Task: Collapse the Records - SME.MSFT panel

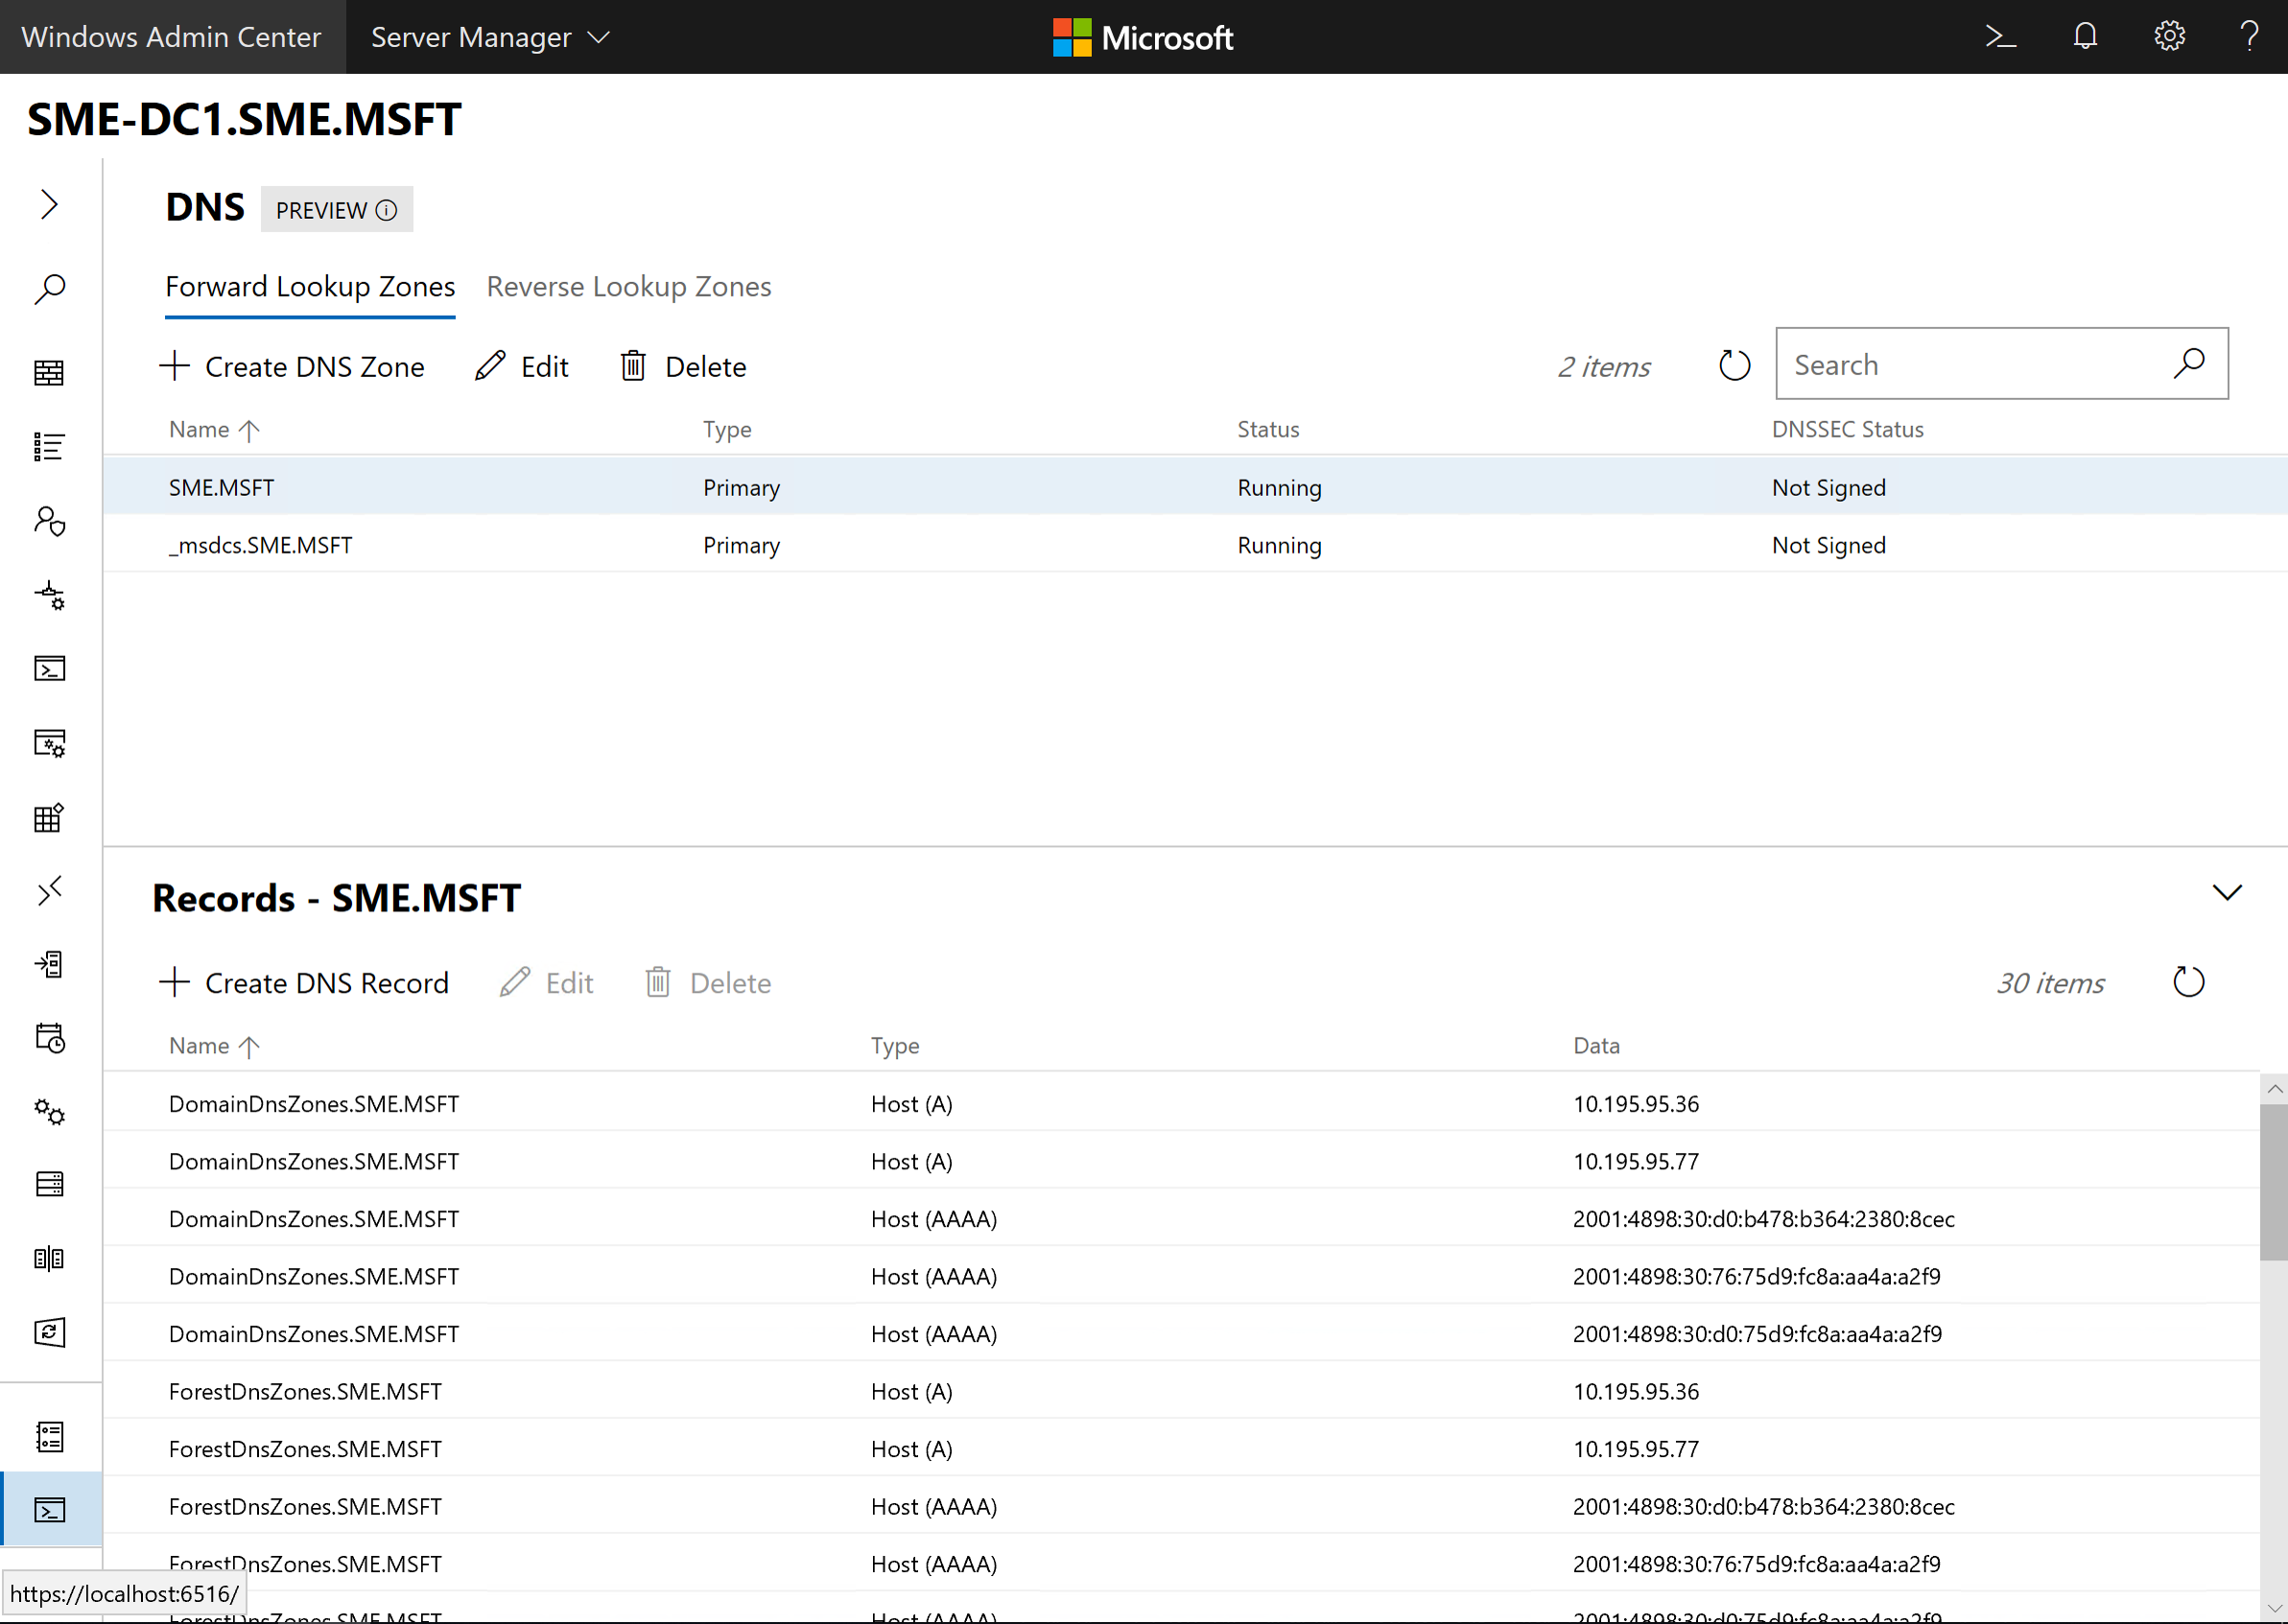Action: tap(2227, 892)
